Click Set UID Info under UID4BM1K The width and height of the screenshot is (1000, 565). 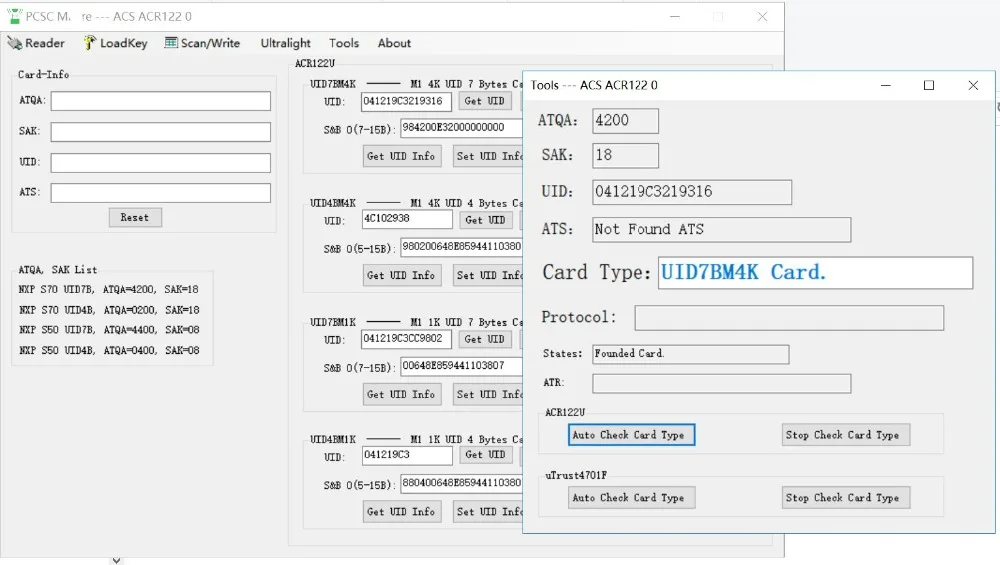(x=488, y=512)
